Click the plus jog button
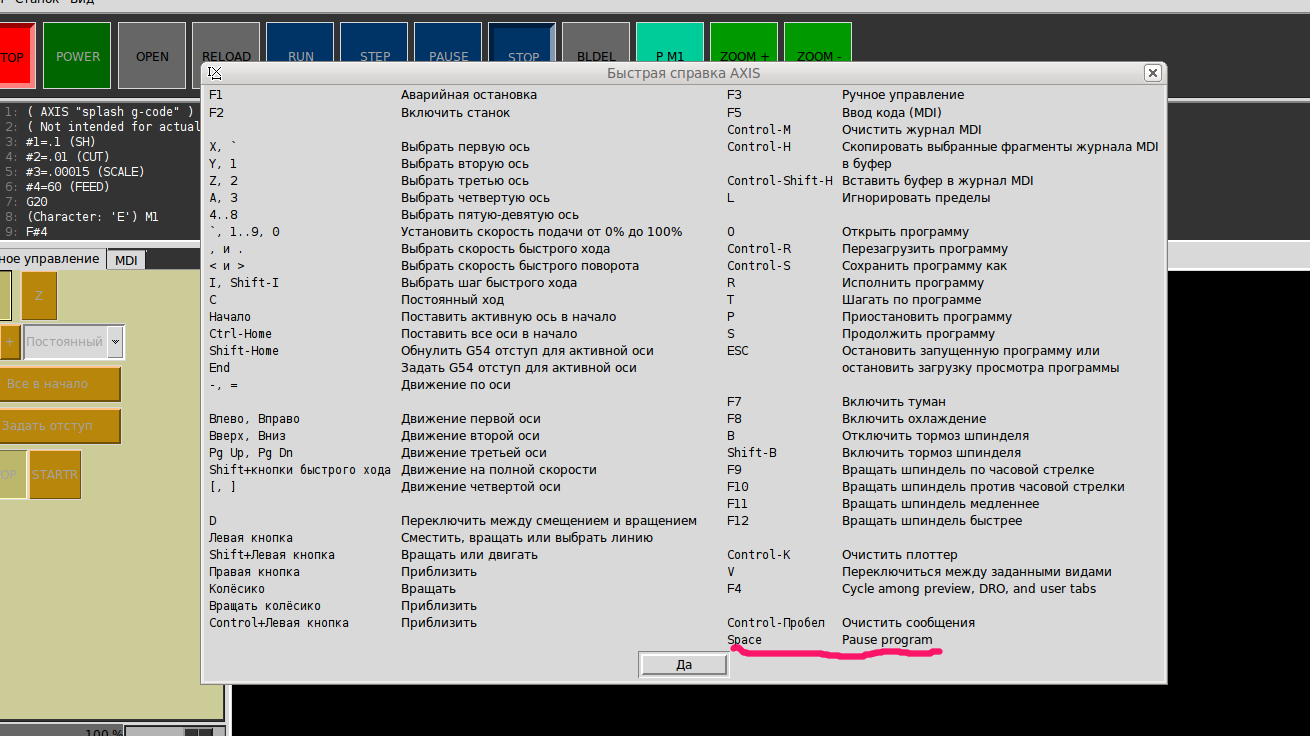 [x=10, y=341]
